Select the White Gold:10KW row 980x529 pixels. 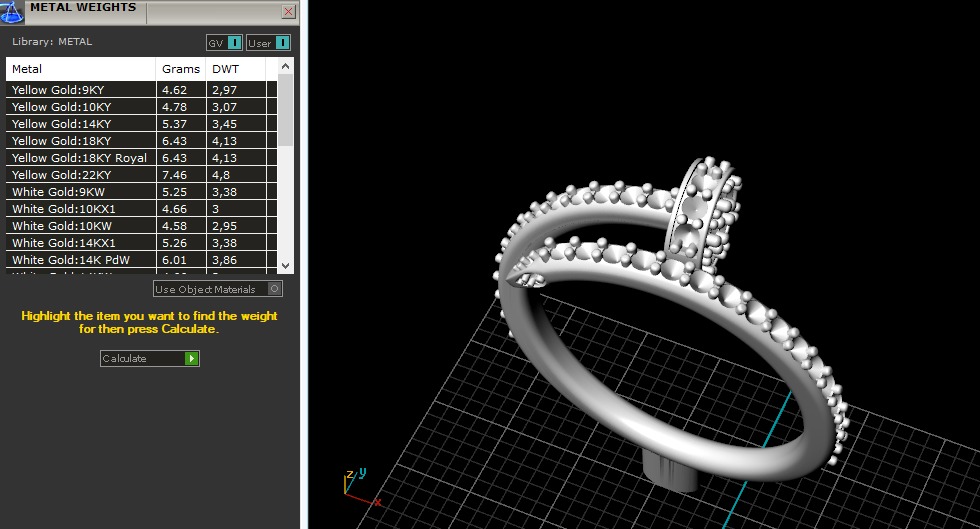(x=141, y=225)
